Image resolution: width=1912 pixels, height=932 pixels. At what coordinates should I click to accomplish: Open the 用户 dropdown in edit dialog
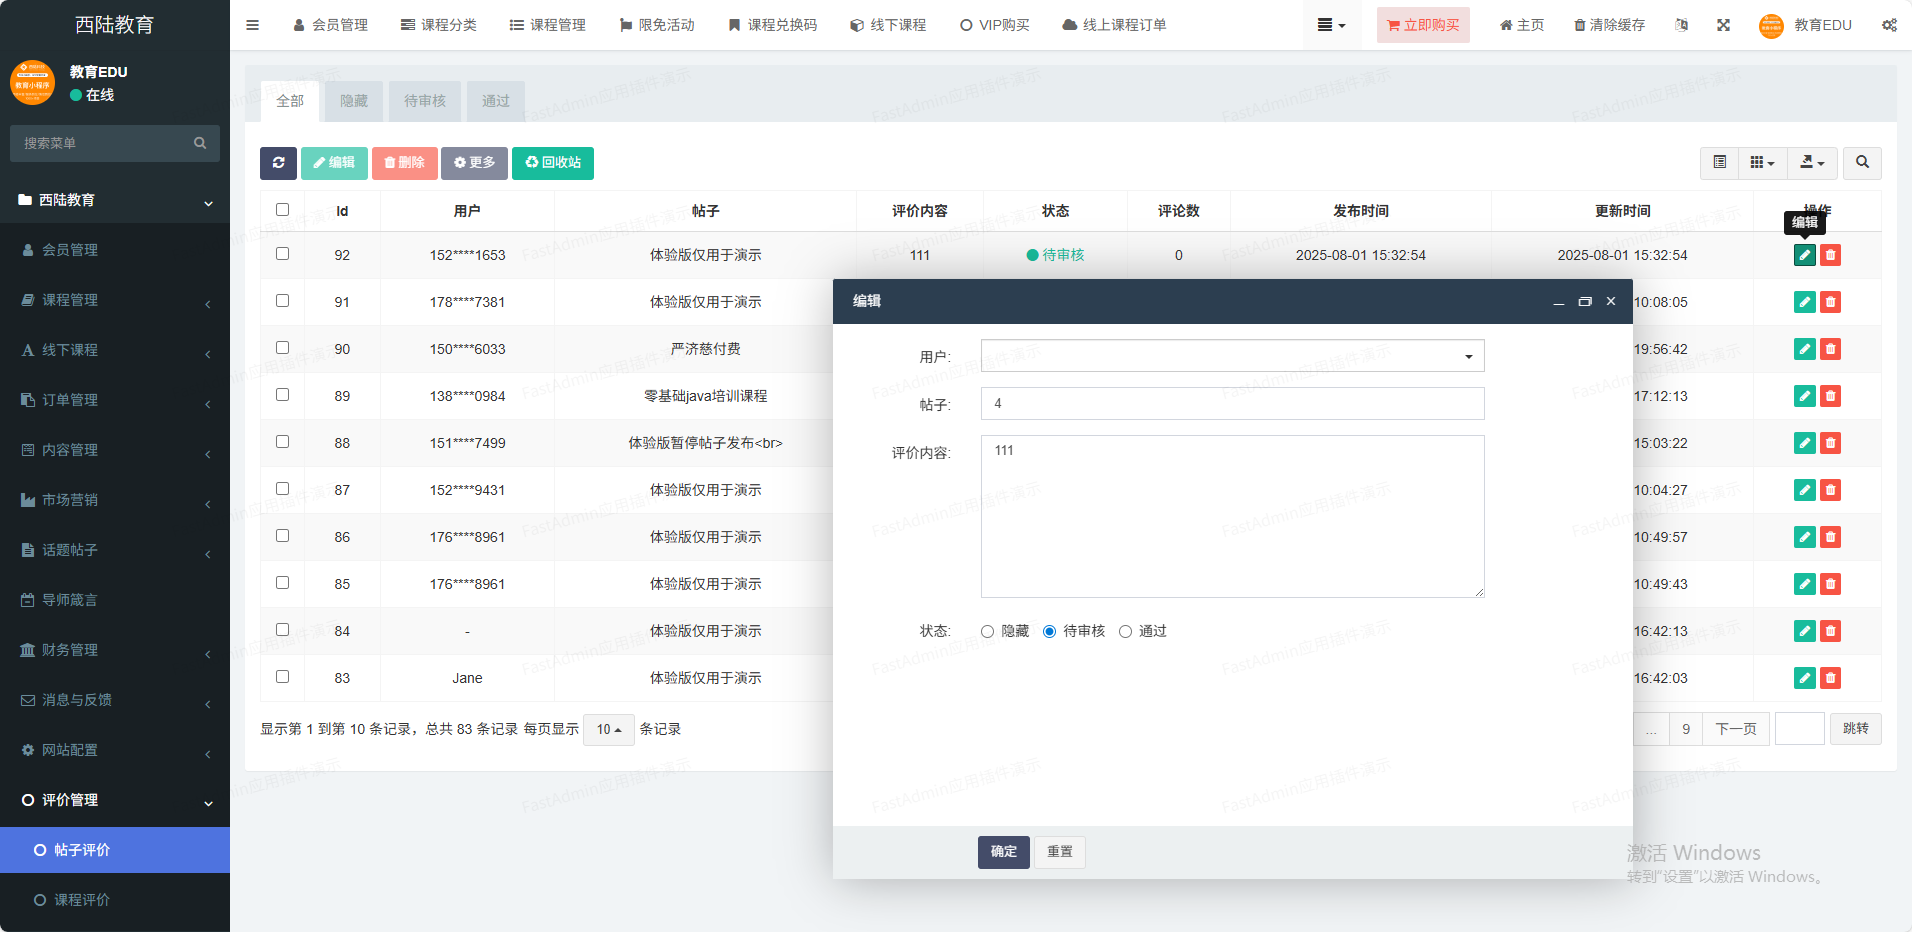point(1232,356)
